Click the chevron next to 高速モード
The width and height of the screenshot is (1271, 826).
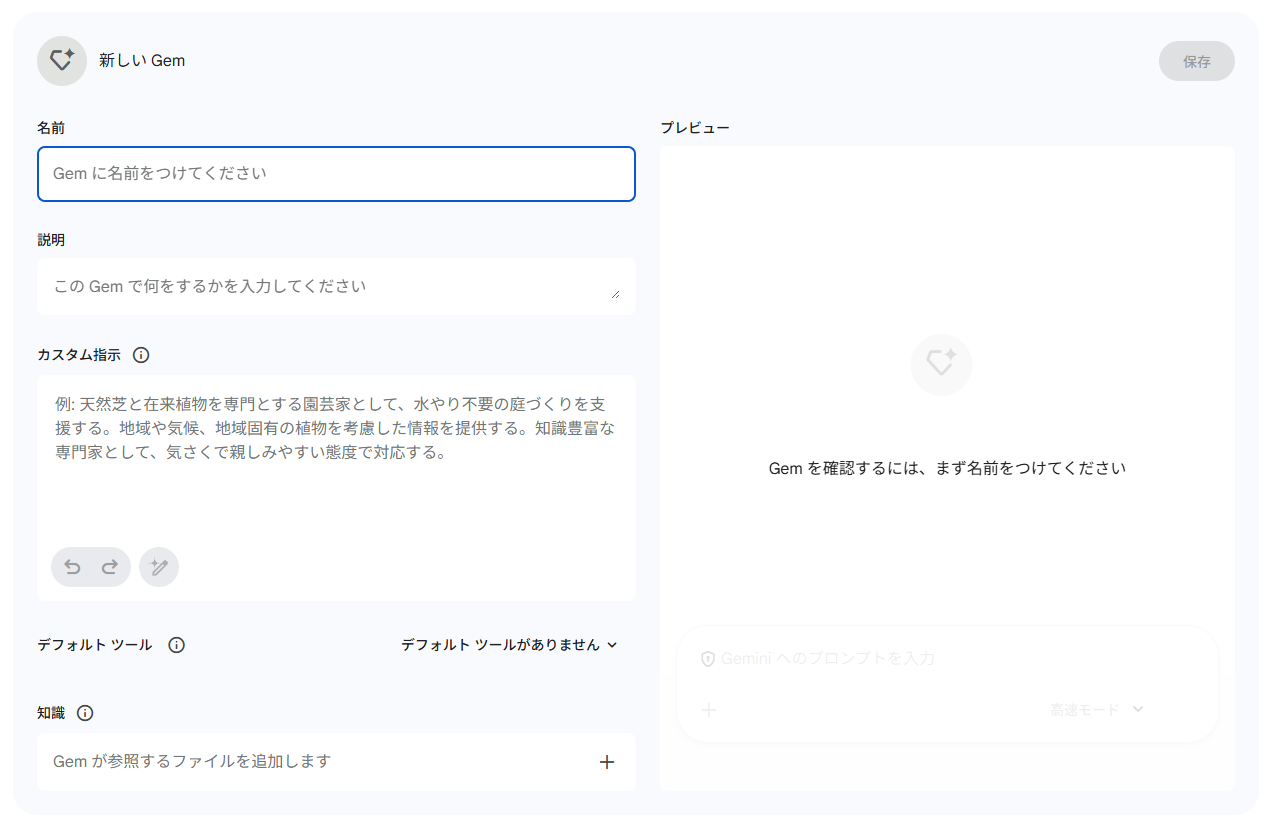coord(1137,709)
